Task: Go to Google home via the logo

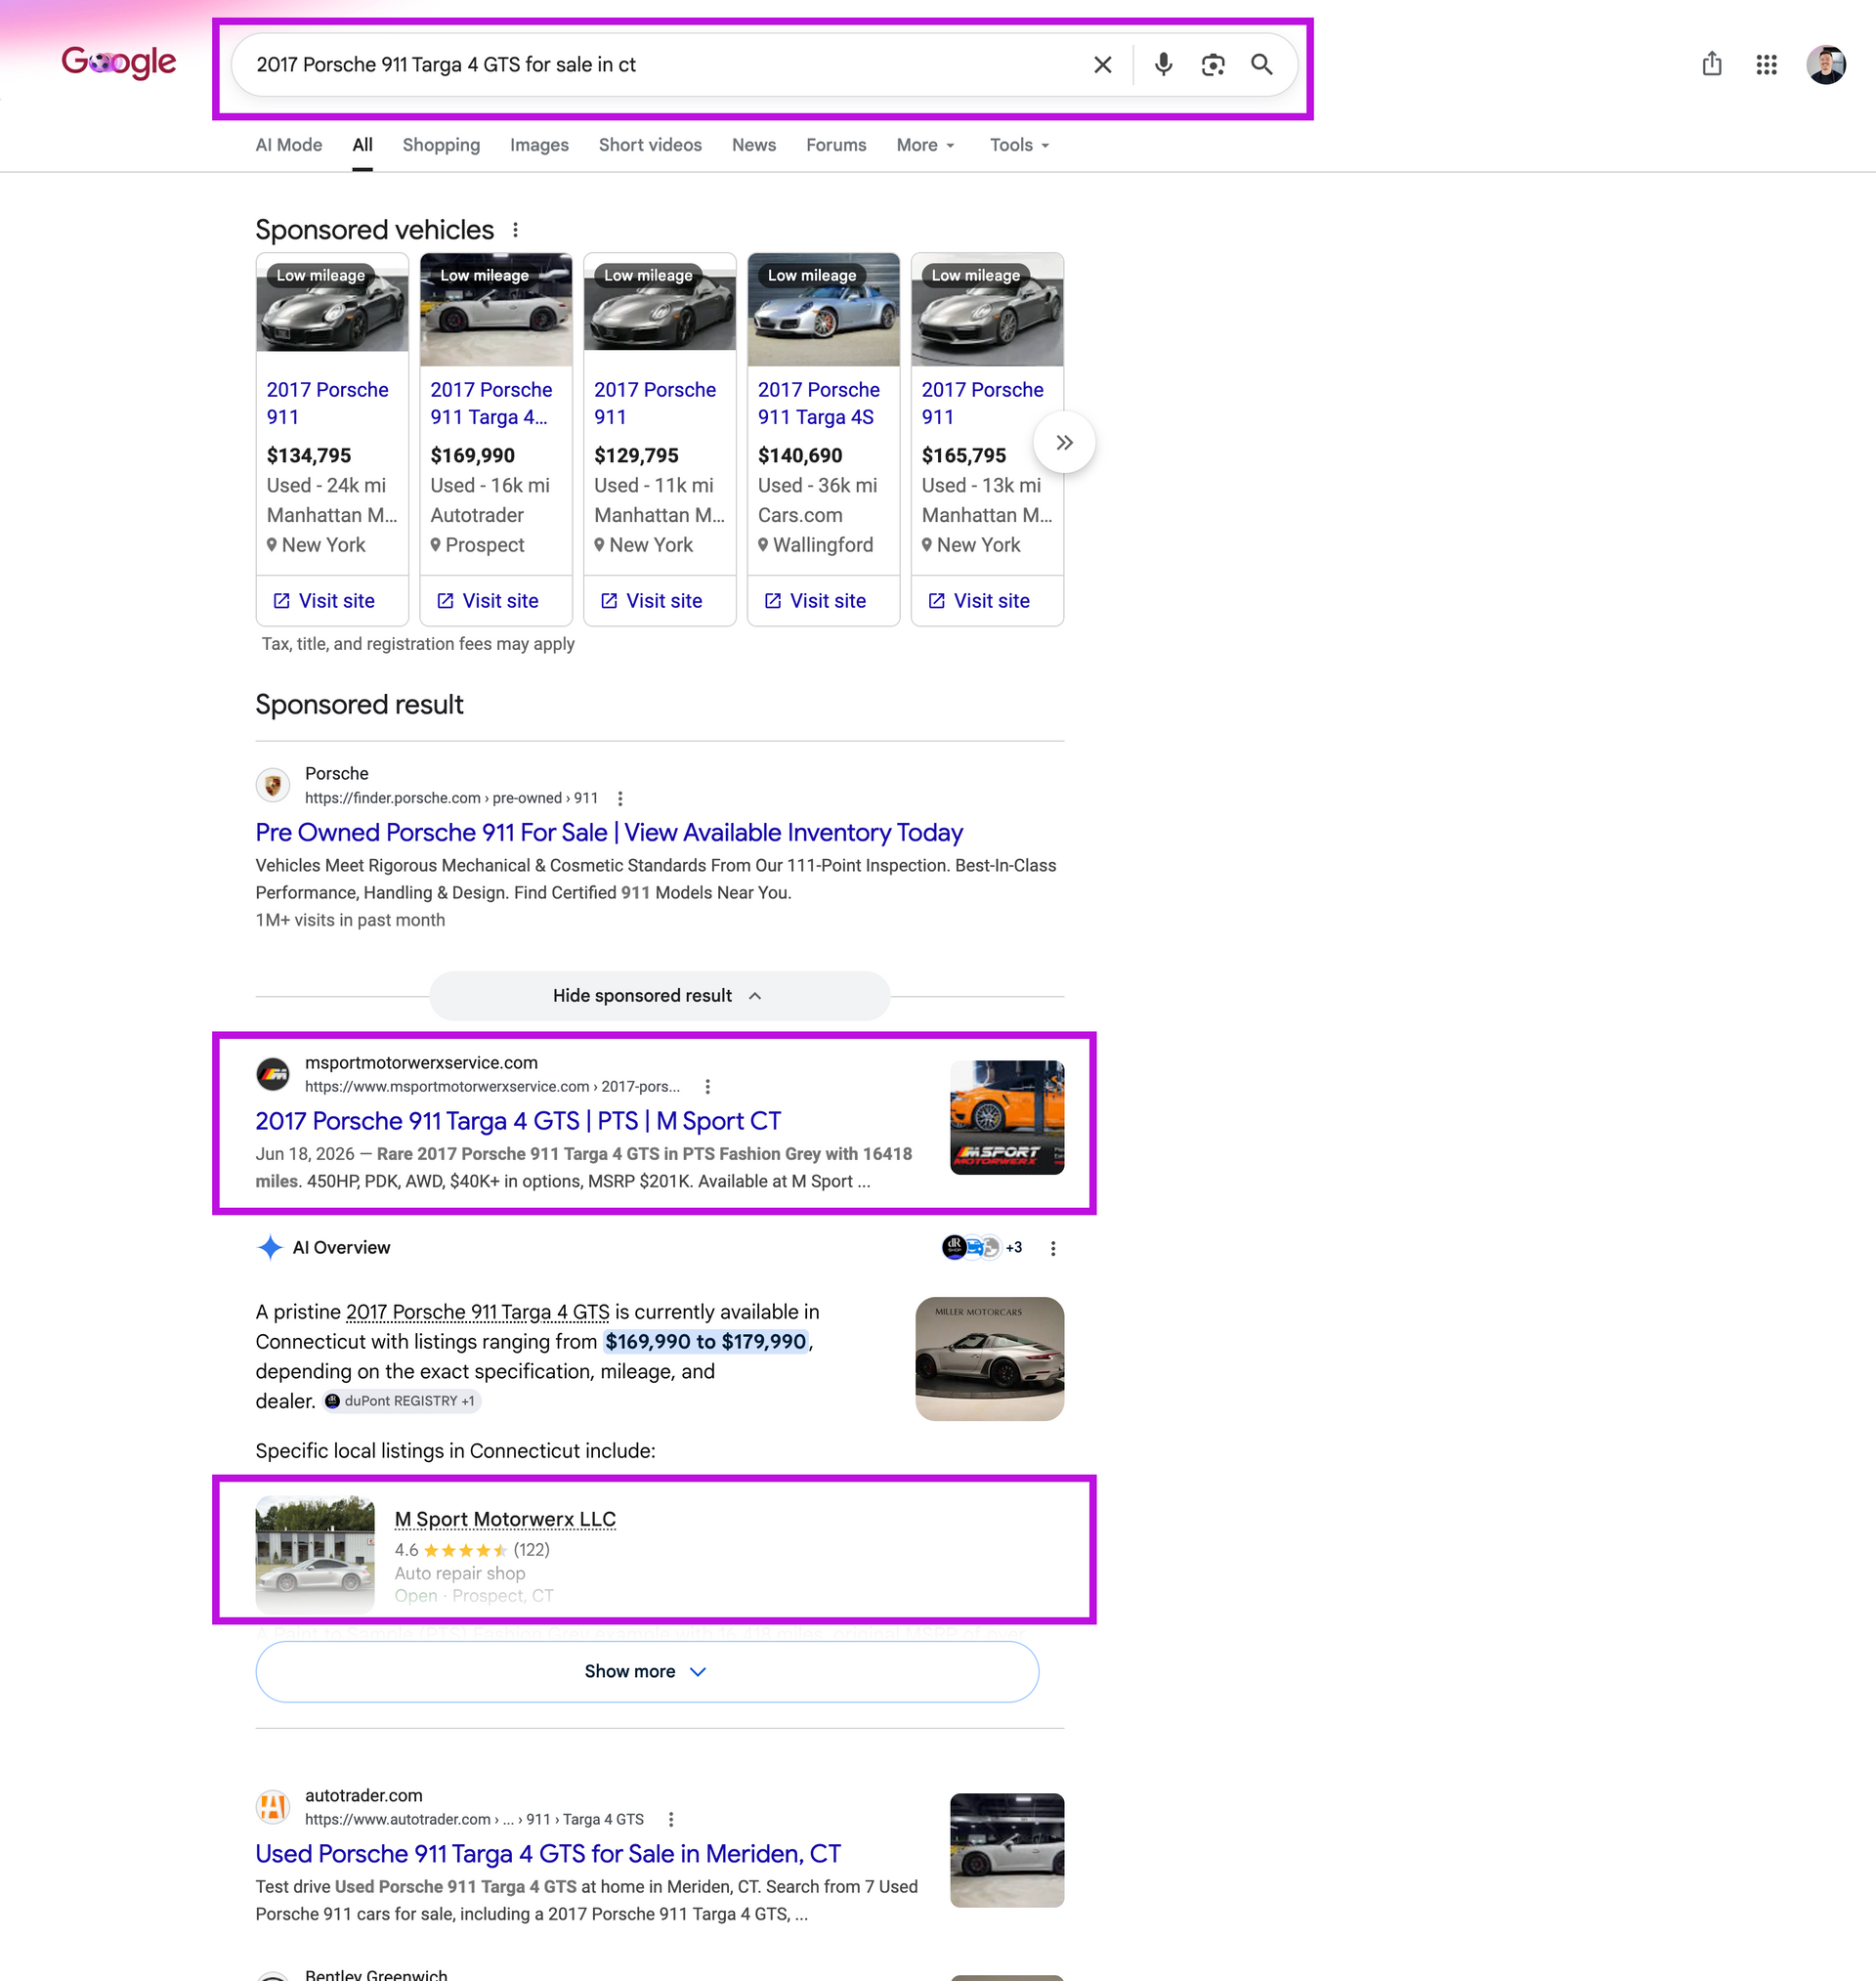Action: [x=119, y=63]
